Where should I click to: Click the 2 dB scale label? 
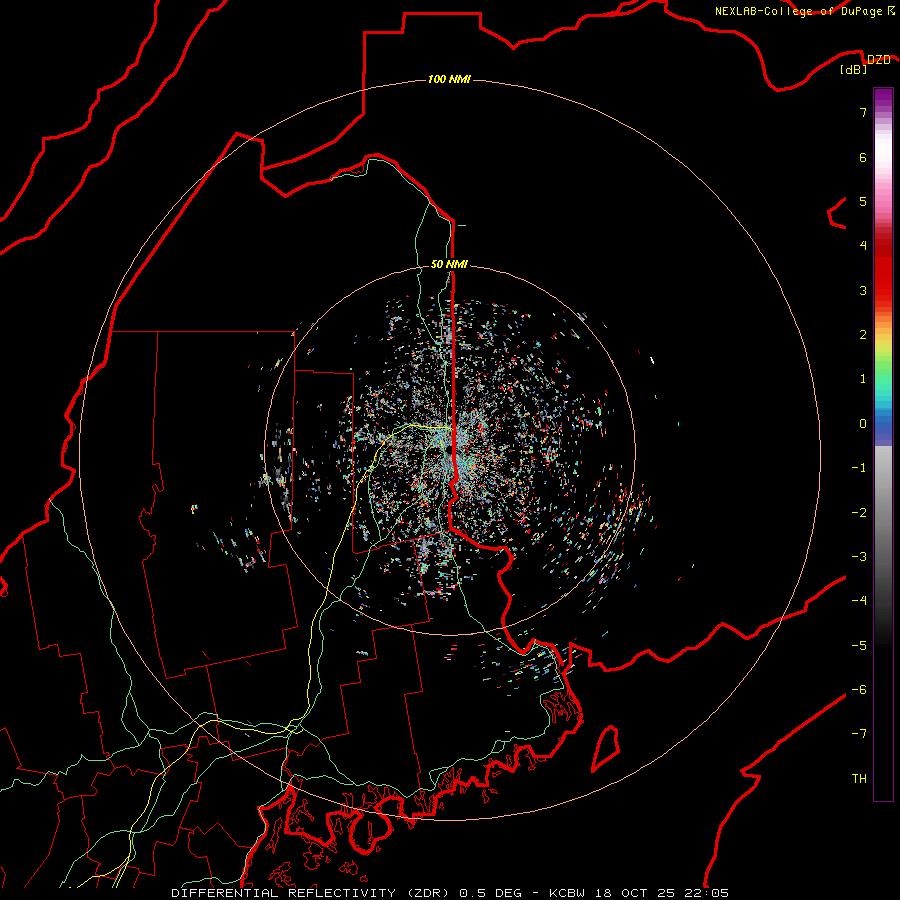coord(863,335)
